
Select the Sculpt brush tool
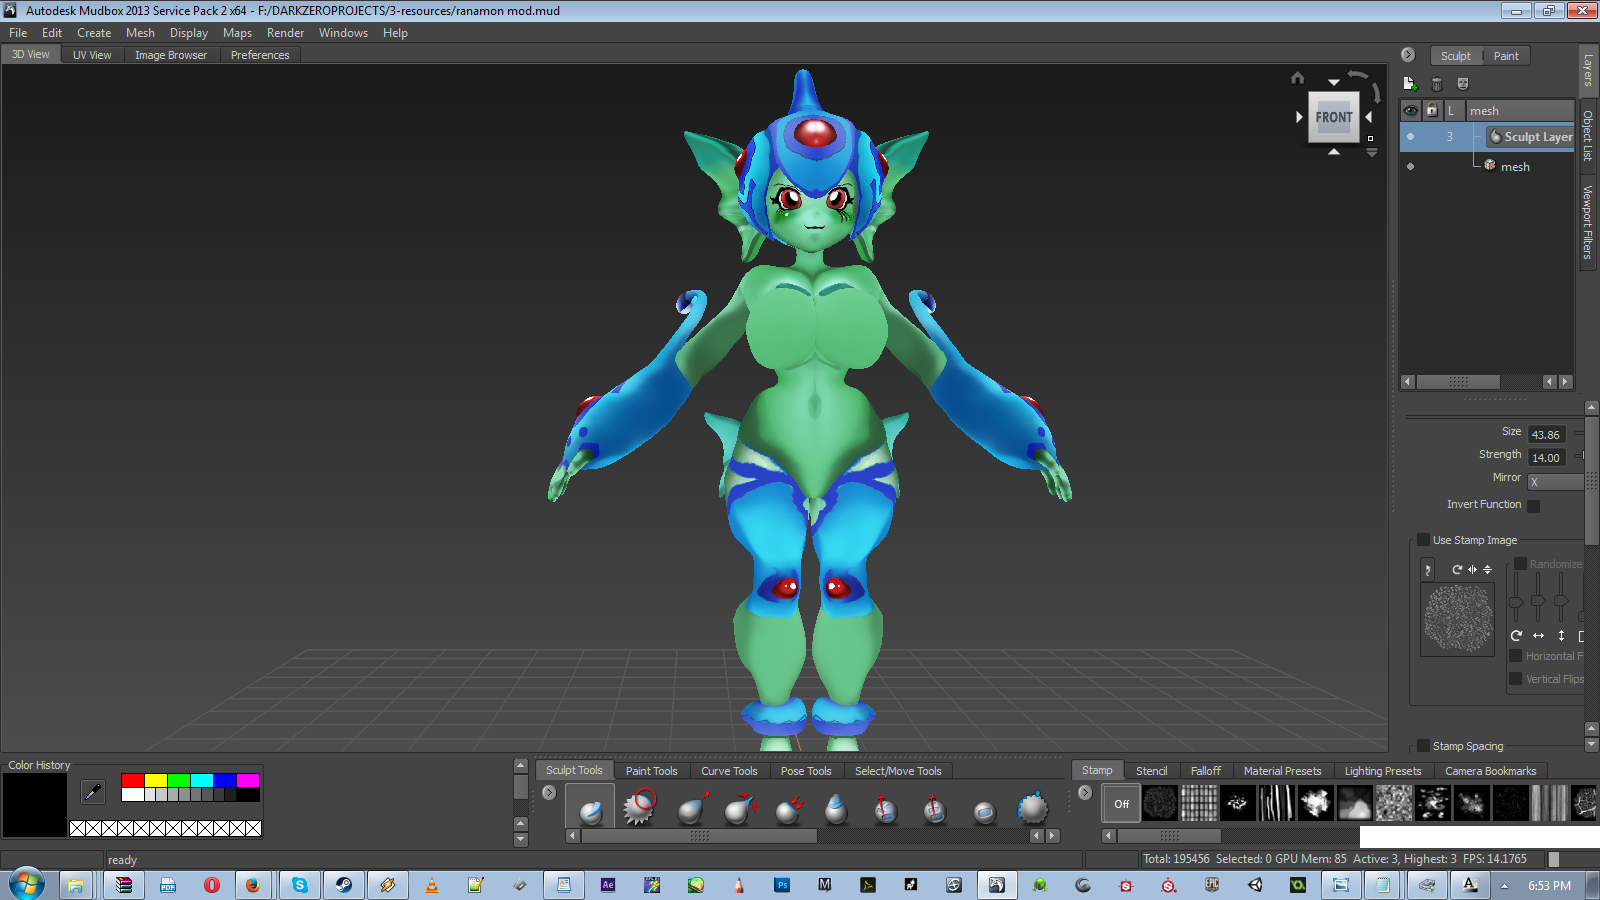(590, 809)
